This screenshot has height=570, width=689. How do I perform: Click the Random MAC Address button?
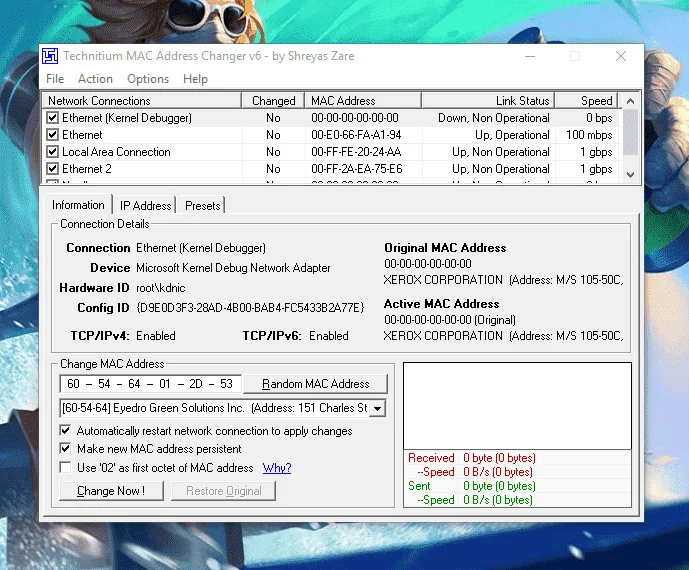(x=315, y=384)
